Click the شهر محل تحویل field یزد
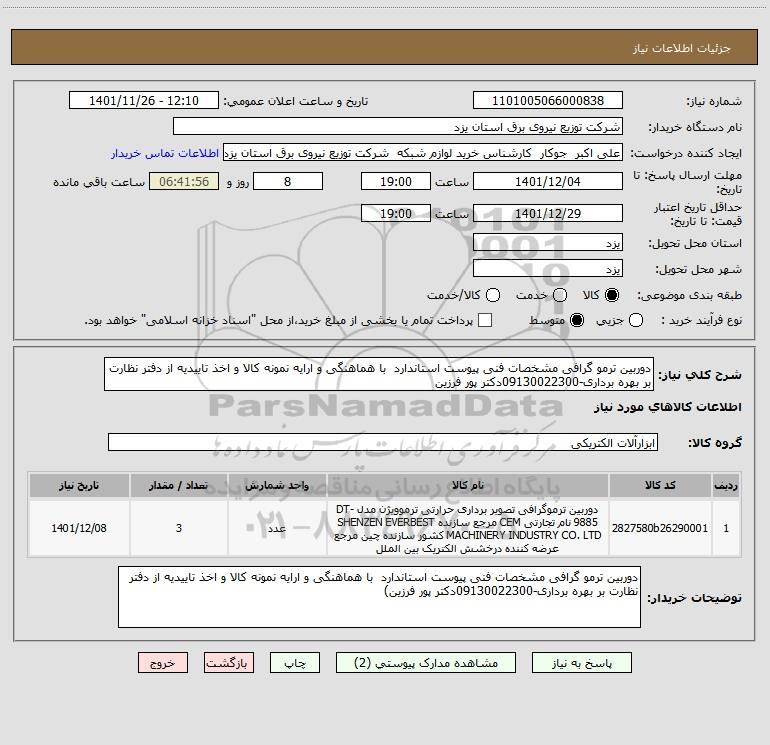The image size is (770, 745). [x=548, y=269]
